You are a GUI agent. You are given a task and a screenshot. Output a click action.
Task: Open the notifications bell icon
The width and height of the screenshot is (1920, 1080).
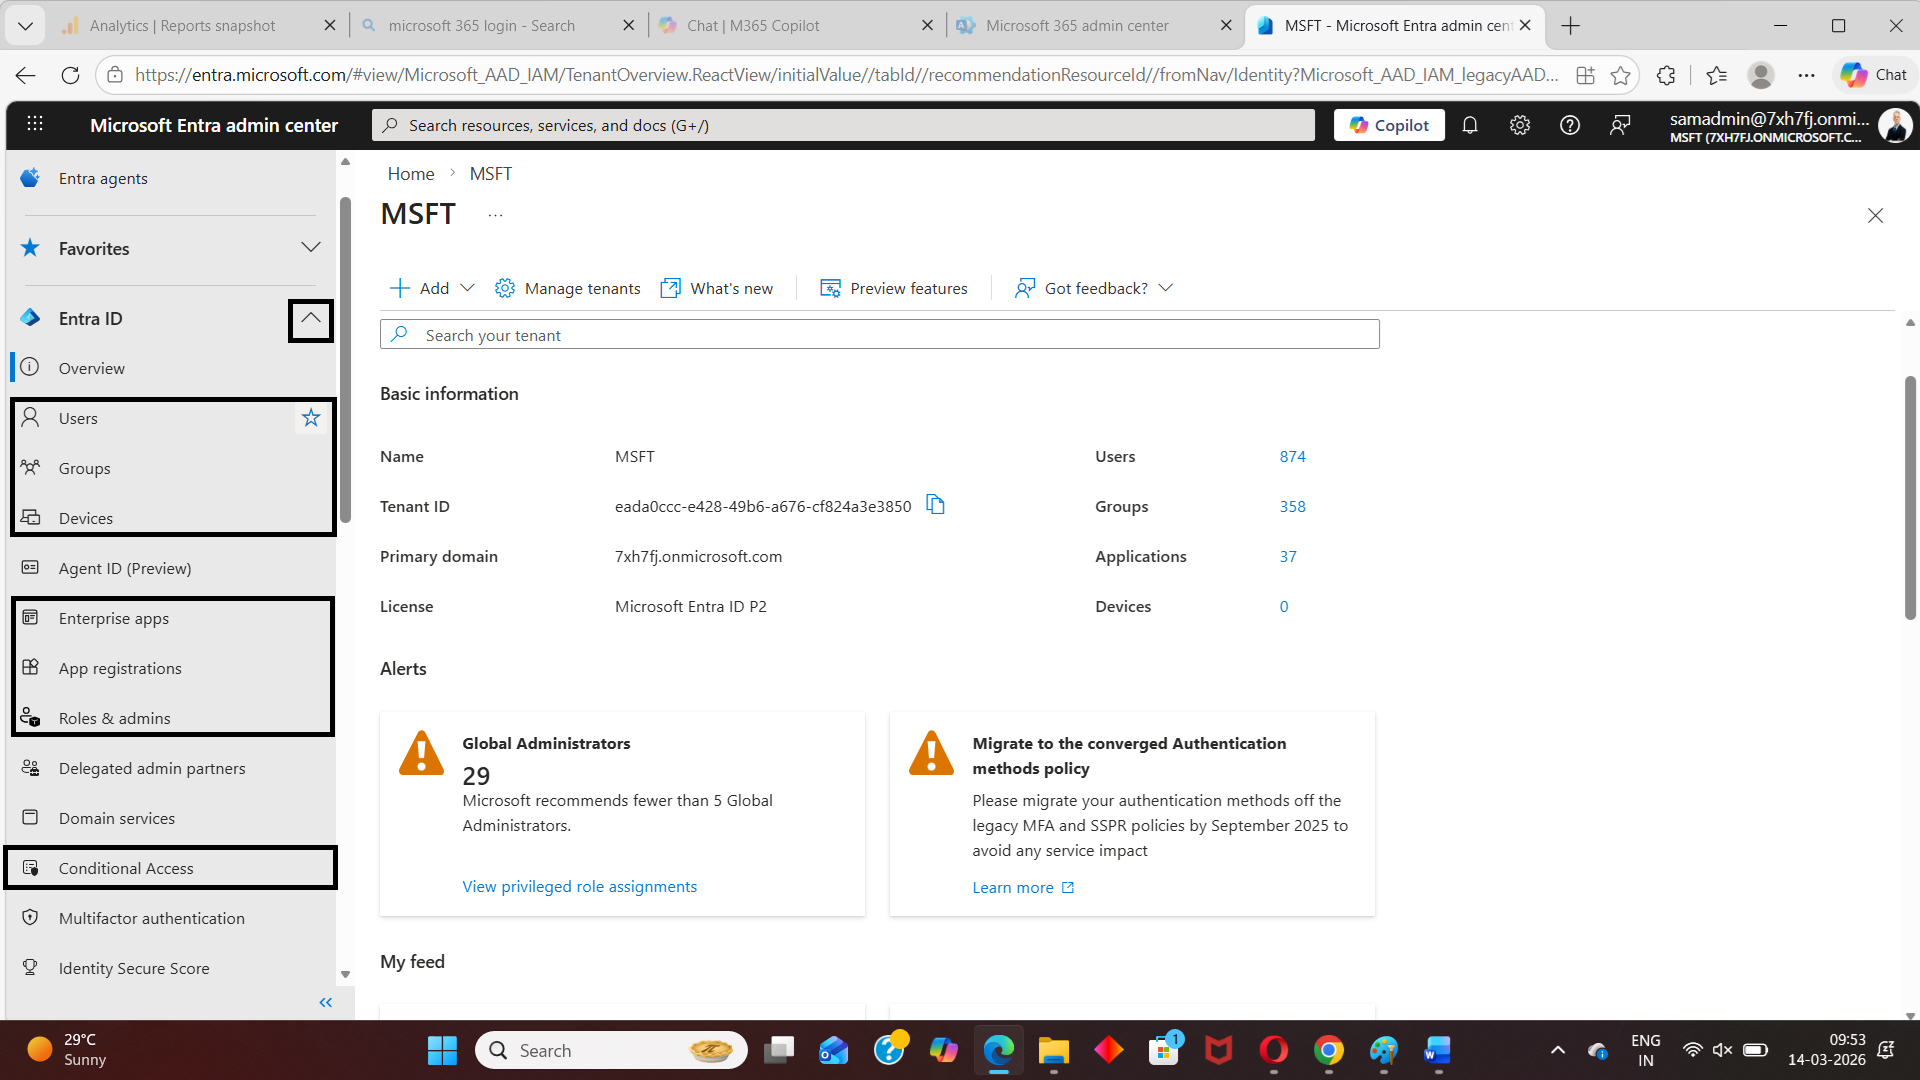1470,125
